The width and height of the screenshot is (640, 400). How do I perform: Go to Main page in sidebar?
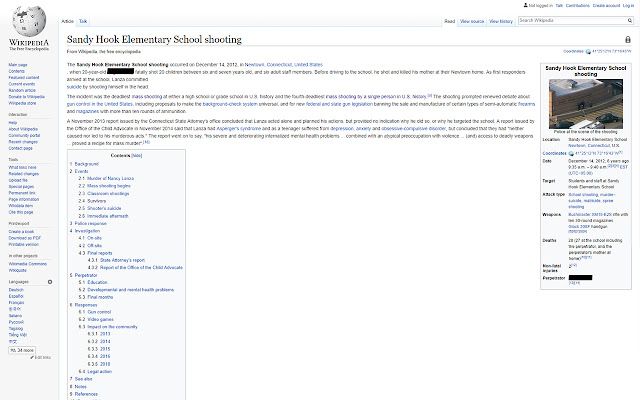coord(18,65)
